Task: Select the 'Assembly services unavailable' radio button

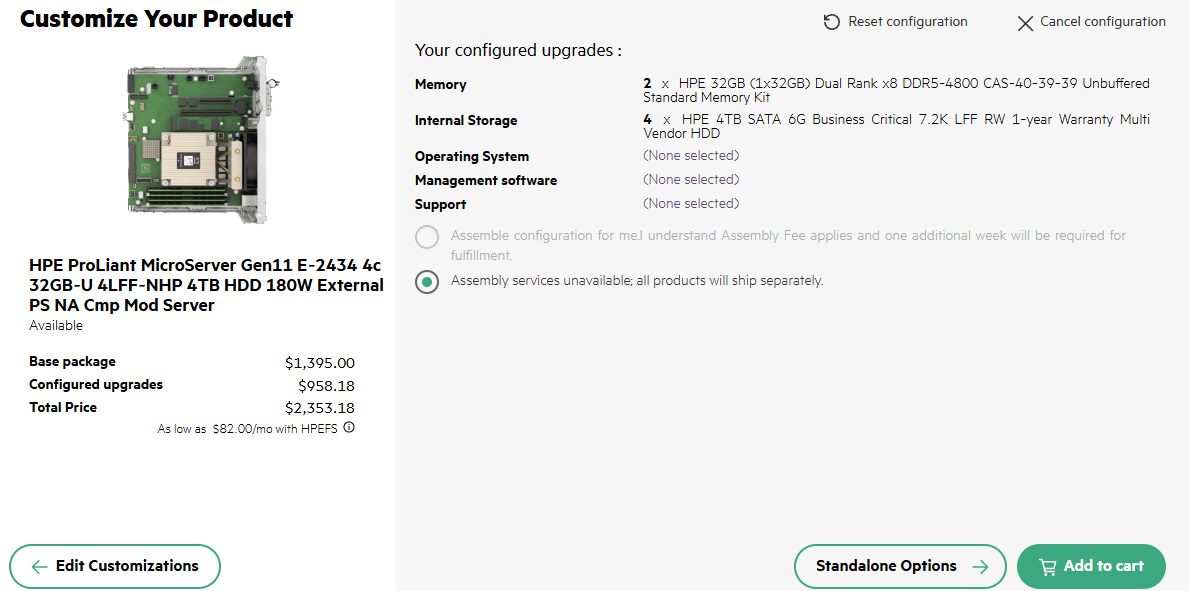Action: pos(427,281)
